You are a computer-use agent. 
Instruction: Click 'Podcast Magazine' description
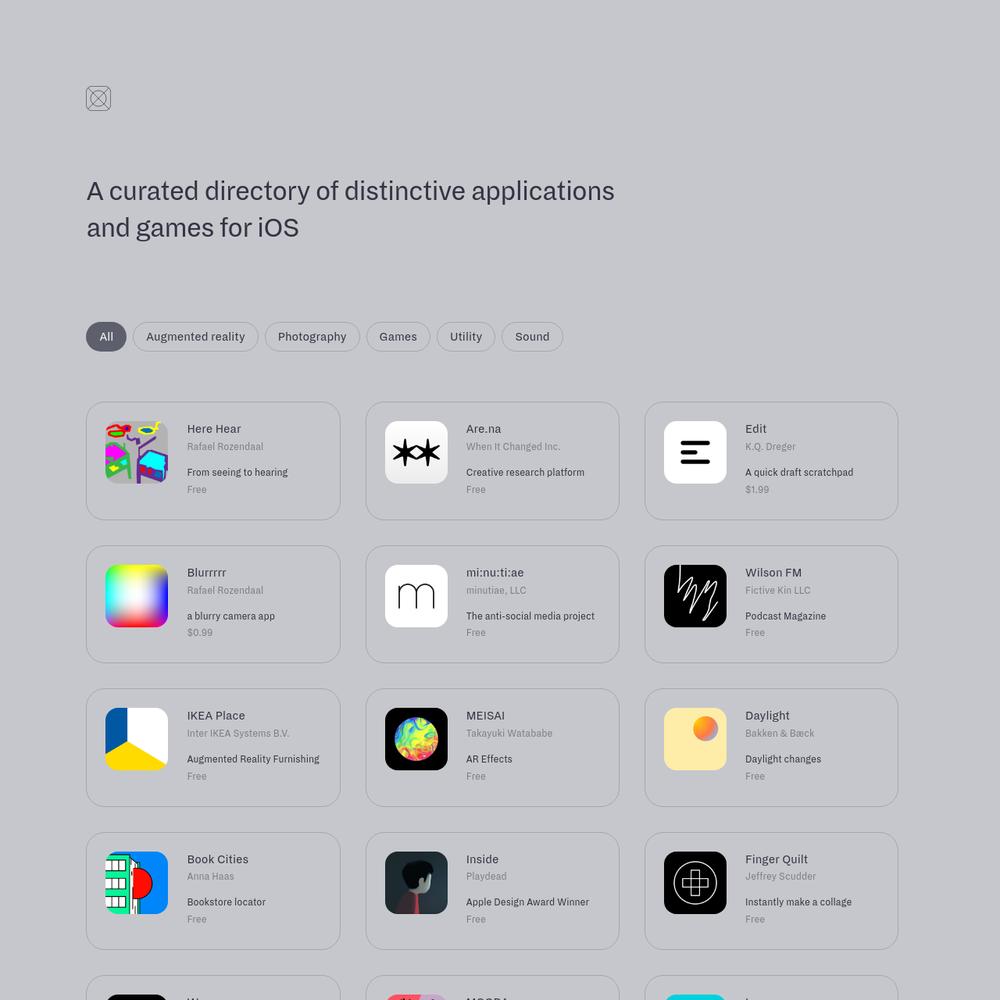tap(785, 616)
